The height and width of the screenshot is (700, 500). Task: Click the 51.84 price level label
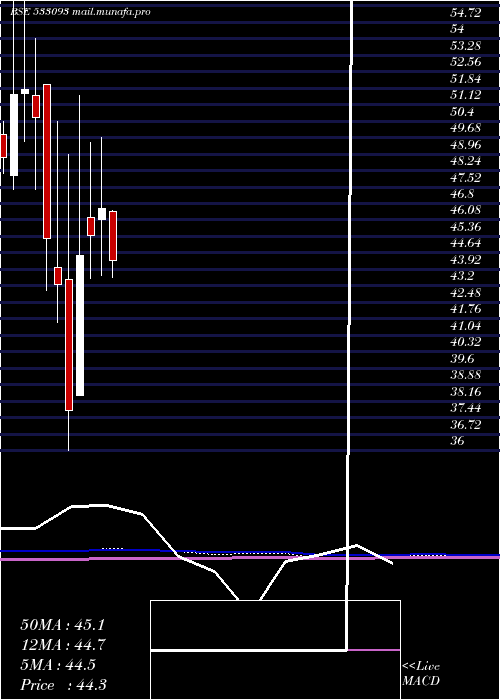(466, 79)
